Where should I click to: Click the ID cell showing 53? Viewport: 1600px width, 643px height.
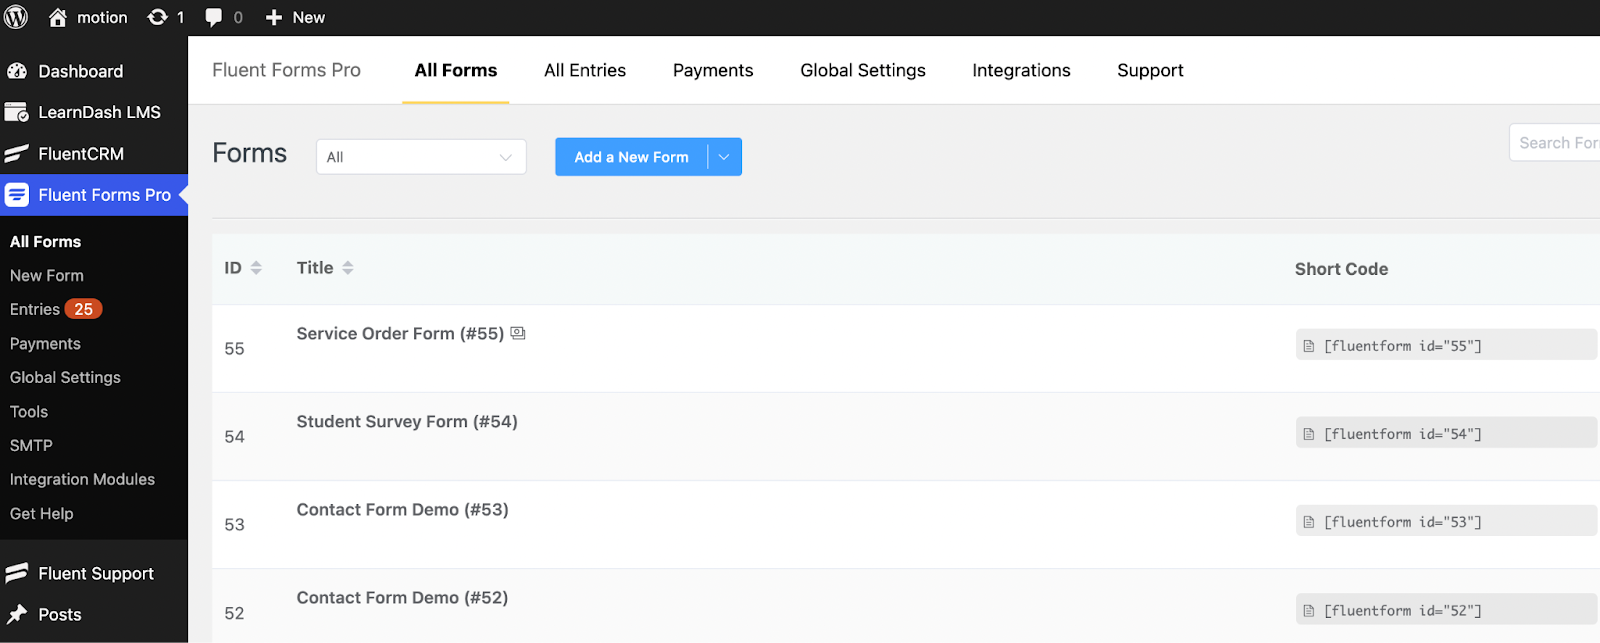[234, 524]
